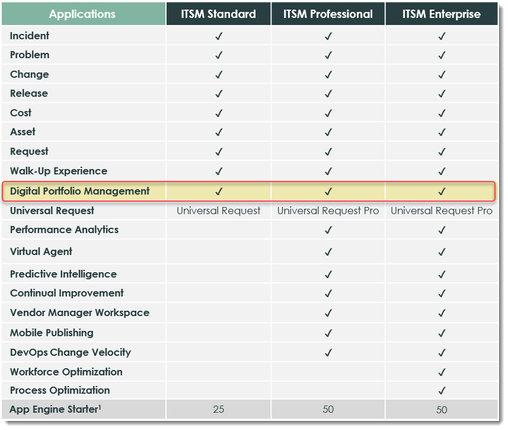Viewport: 508px width, 430px height.
Task: Click the Universal Request cell under ITSM Standard
Action: 218,211
